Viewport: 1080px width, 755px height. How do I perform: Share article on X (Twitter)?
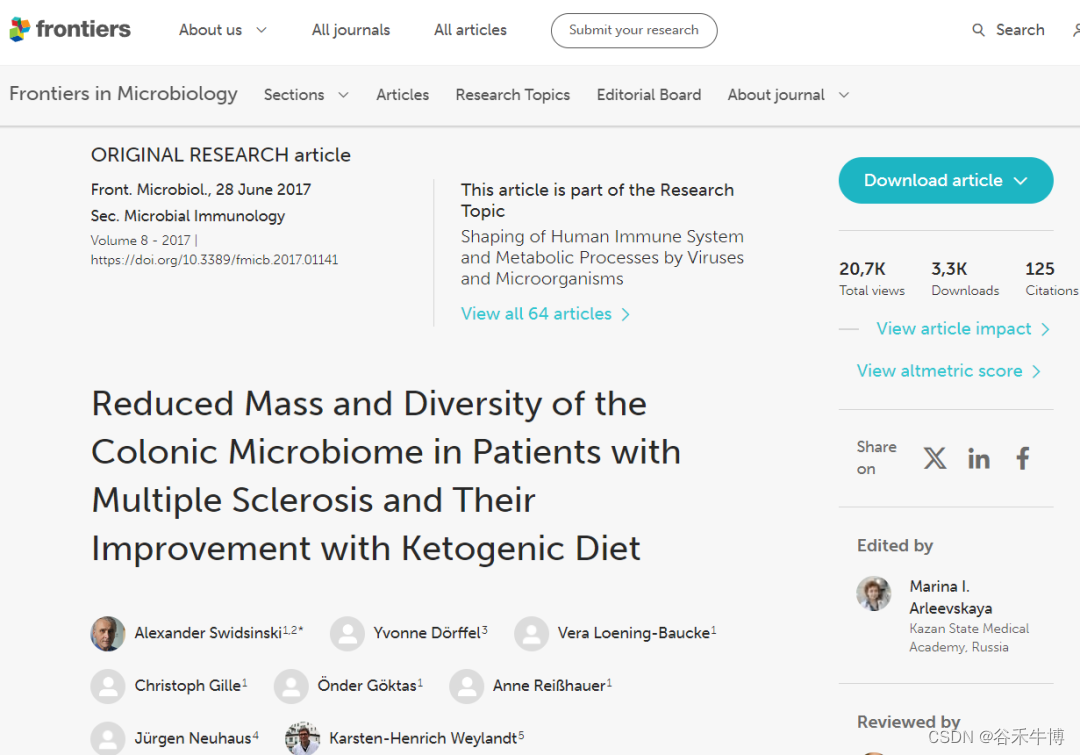[x=935, y=458]
